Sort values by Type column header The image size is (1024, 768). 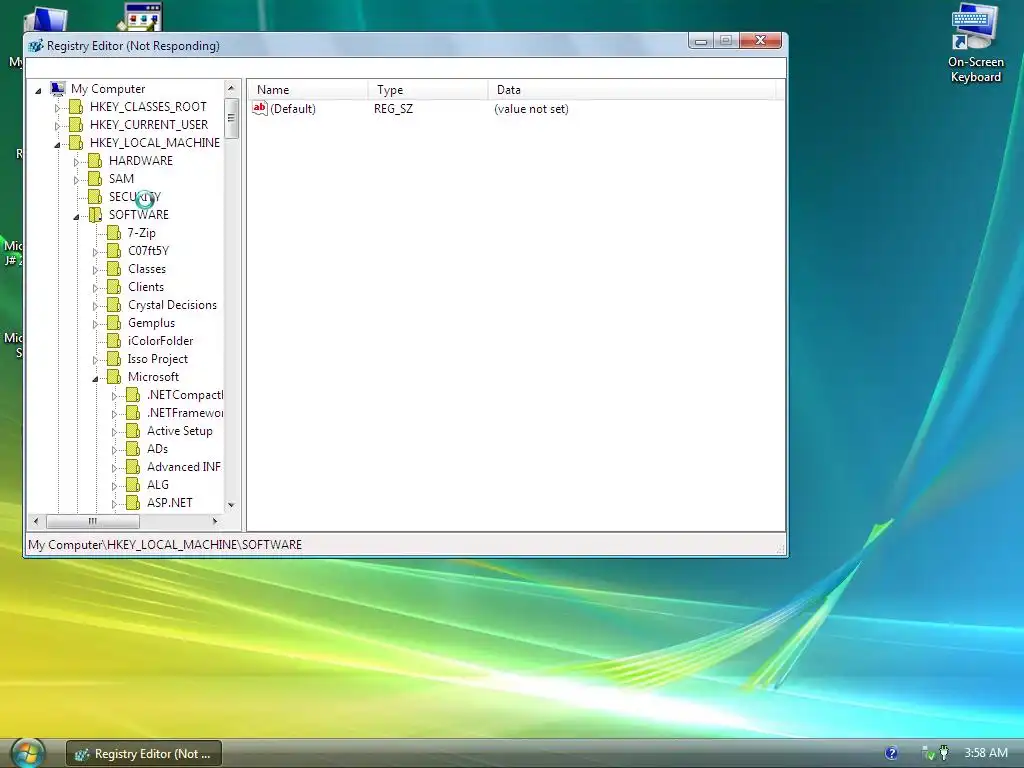coord(428,89)
